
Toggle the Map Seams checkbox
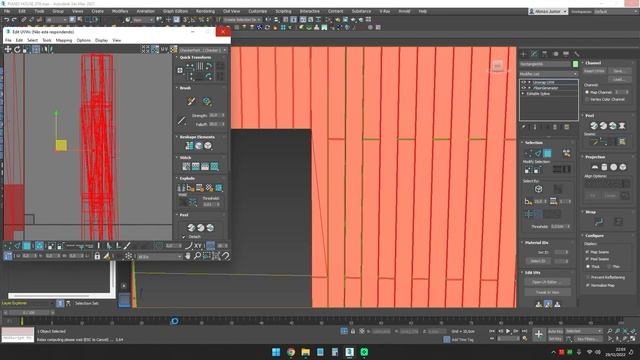pos(587,252)
